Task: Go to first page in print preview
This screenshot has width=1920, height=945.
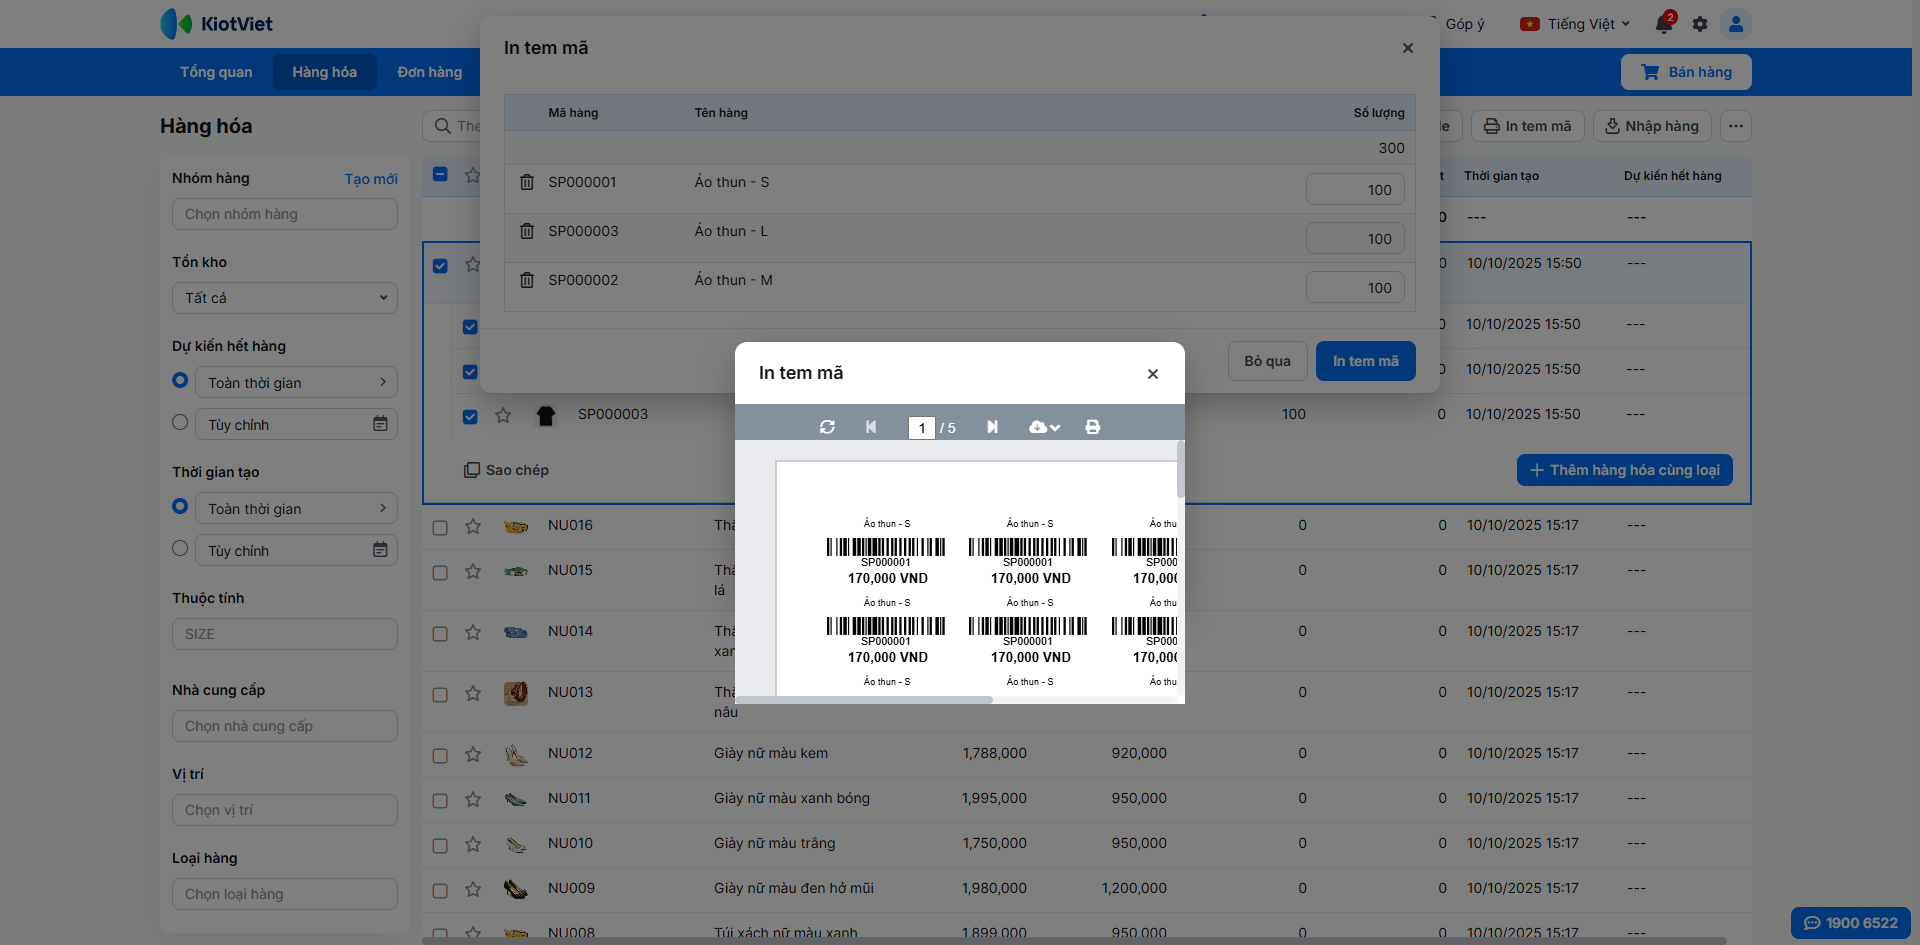Action: pyautogui.click(x=871, y=427)
